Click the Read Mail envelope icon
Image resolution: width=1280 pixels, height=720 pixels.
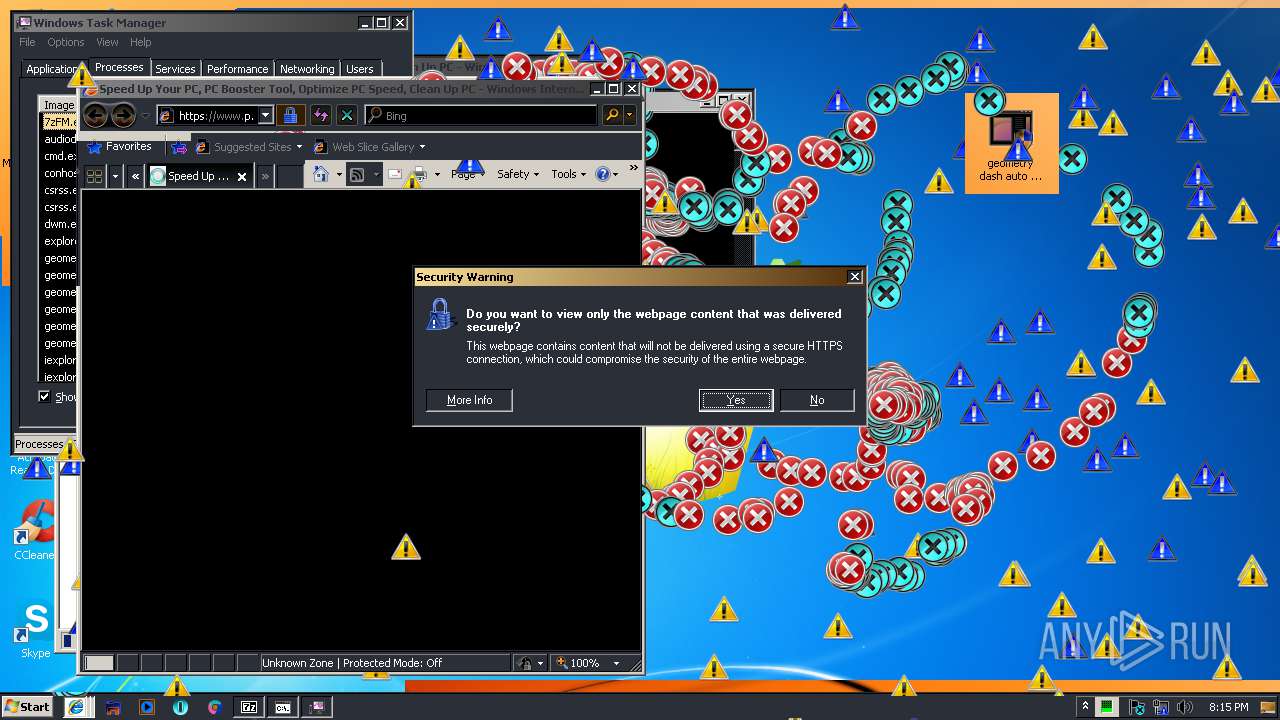click(x=395, y=175)
